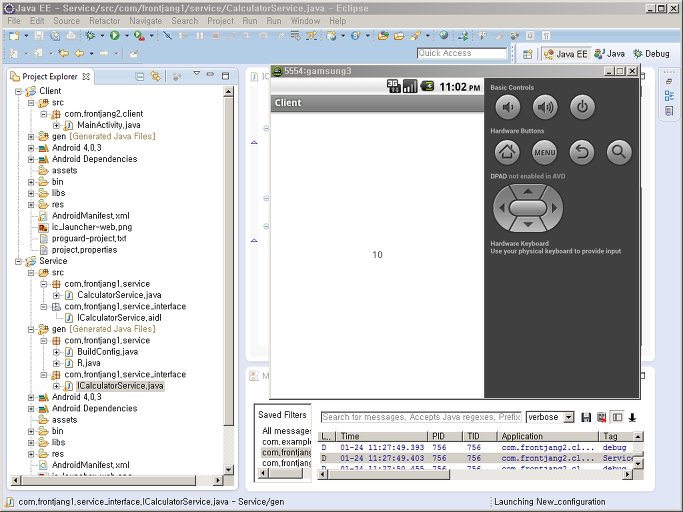Screen dimensions: 683x512
Task: Click the New wizard icon in toolbar
Action: point(14,36)
